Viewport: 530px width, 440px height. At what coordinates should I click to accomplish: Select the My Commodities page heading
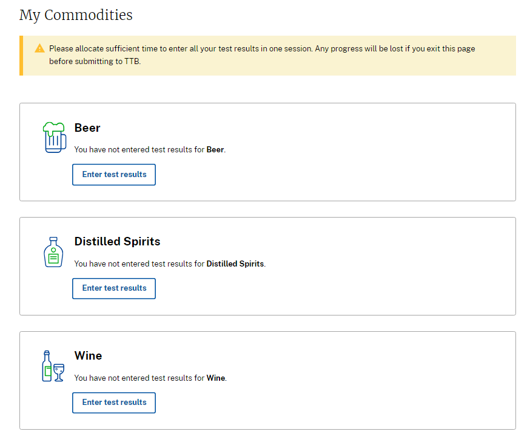click(76, 16)
